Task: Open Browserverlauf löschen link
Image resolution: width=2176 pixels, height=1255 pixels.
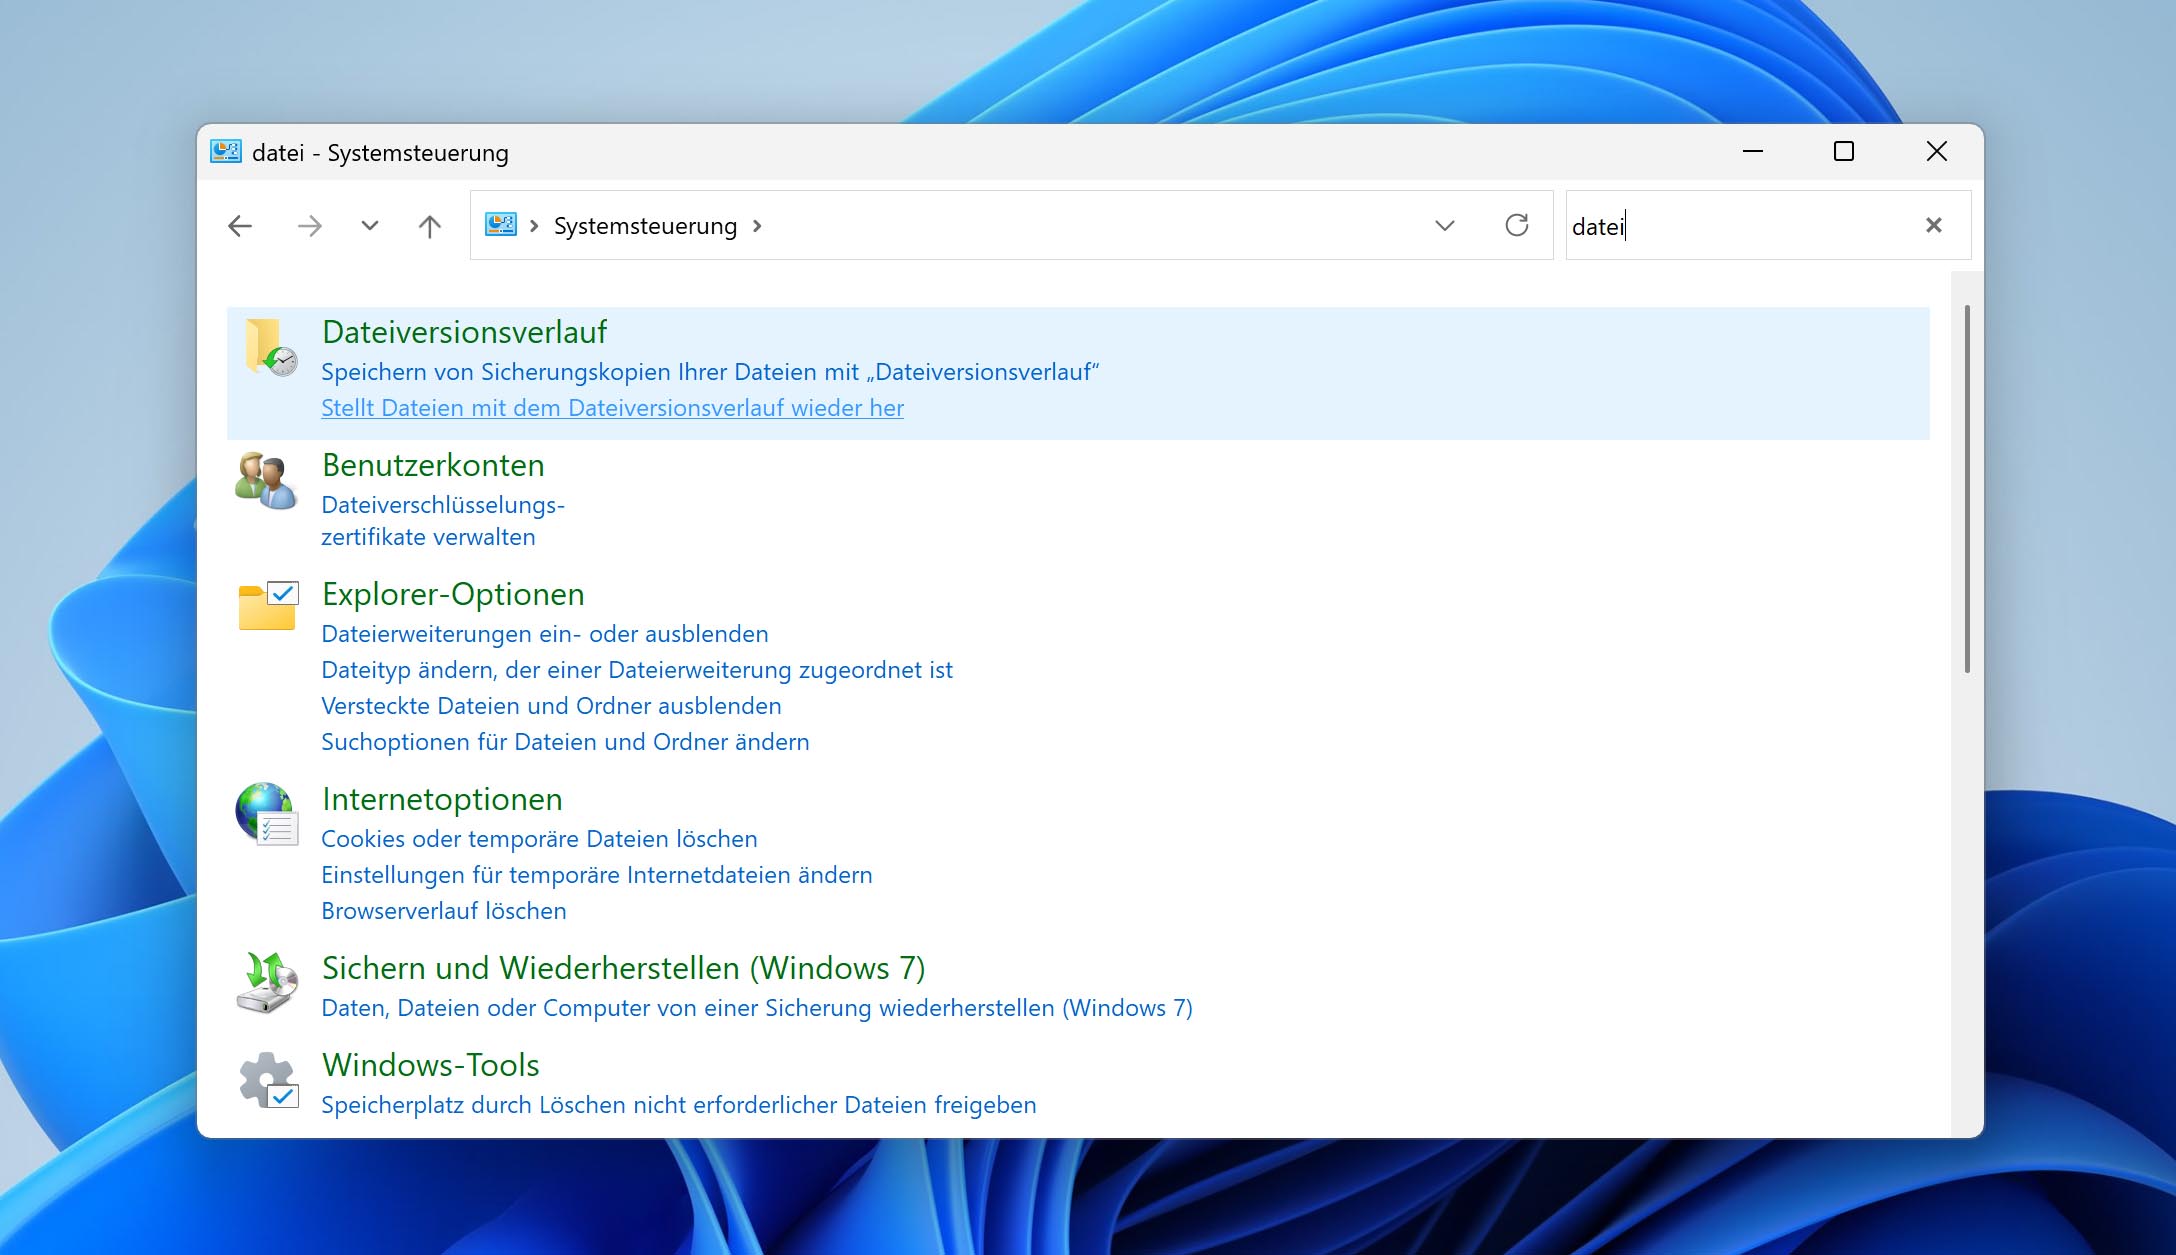Action: (x=444, y=911)
